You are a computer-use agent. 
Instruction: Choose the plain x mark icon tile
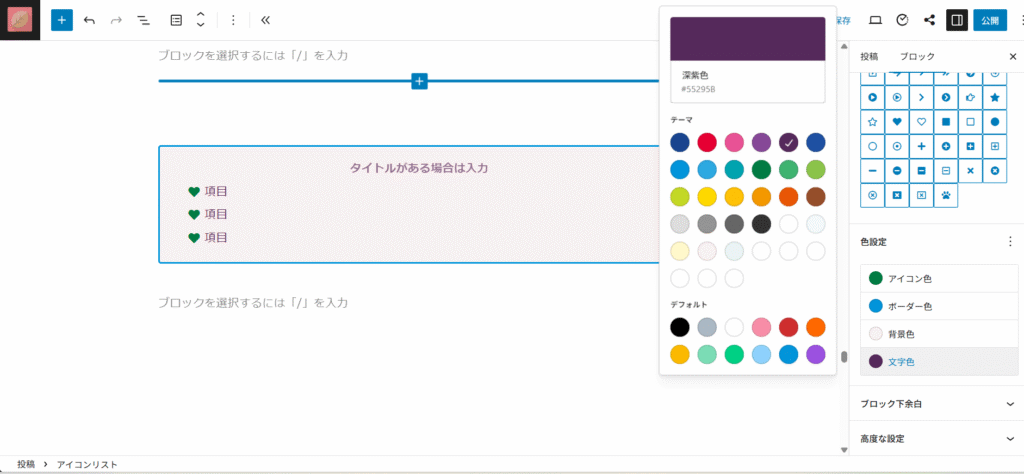coord(970,170)
